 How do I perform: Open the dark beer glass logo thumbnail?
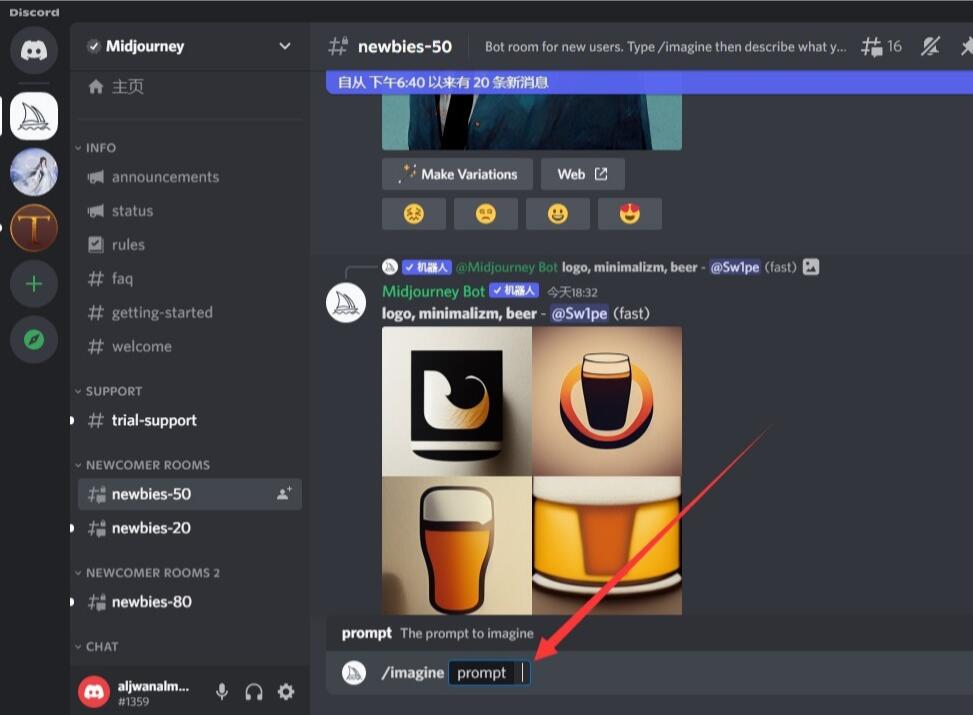(607, 401)
